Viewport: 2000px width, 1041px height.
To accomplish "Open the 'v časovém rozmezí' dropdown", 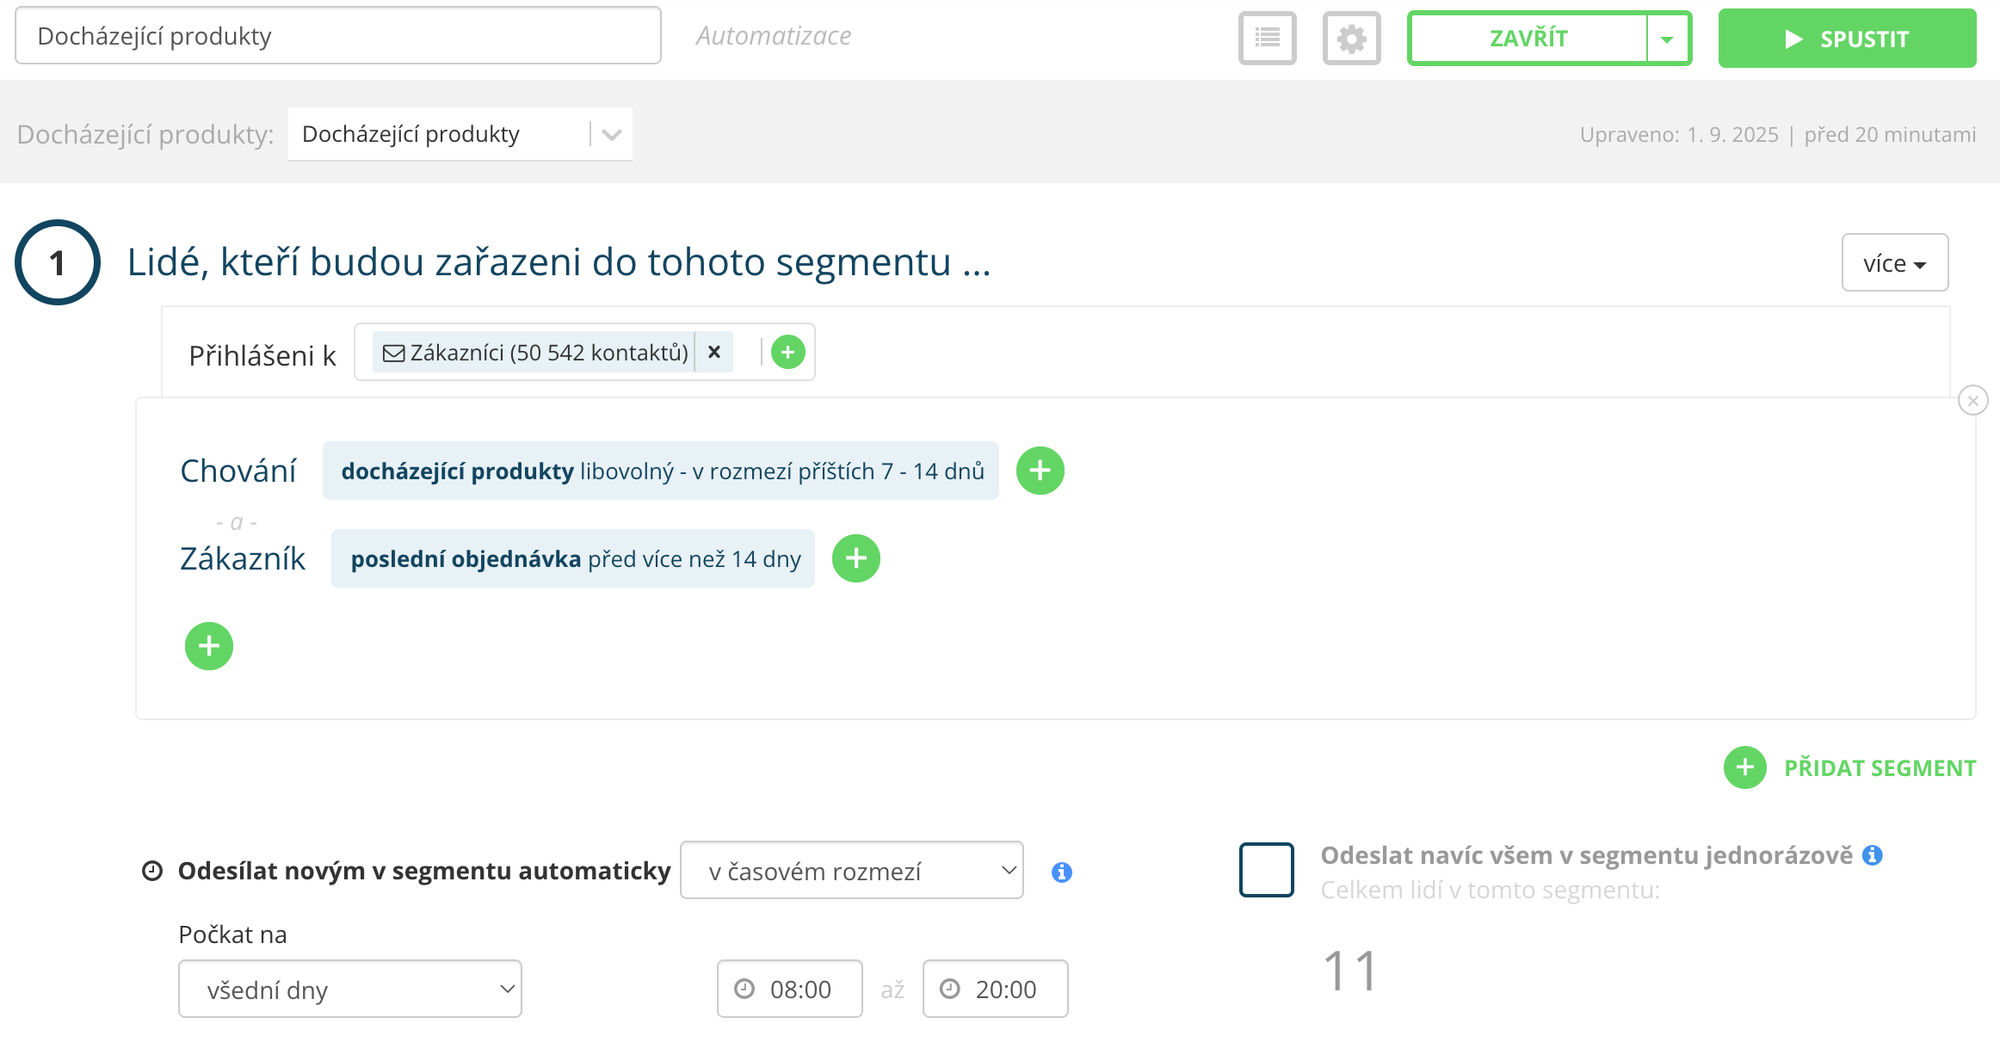I will (852, 871).
